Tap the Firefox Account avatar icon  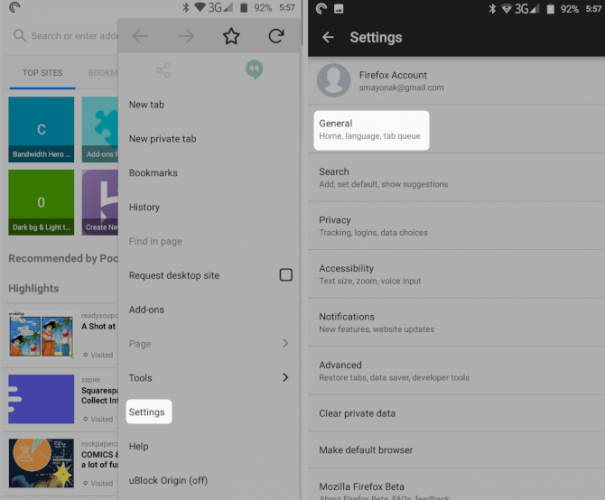tap(333, 81)
